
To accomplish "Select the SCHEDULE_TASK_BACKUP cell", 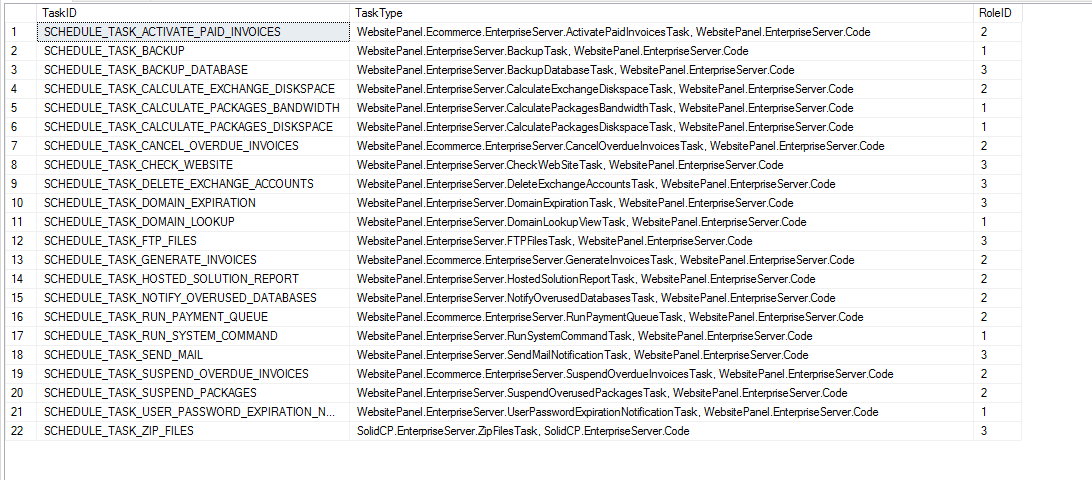I will [x=193, y=51].
